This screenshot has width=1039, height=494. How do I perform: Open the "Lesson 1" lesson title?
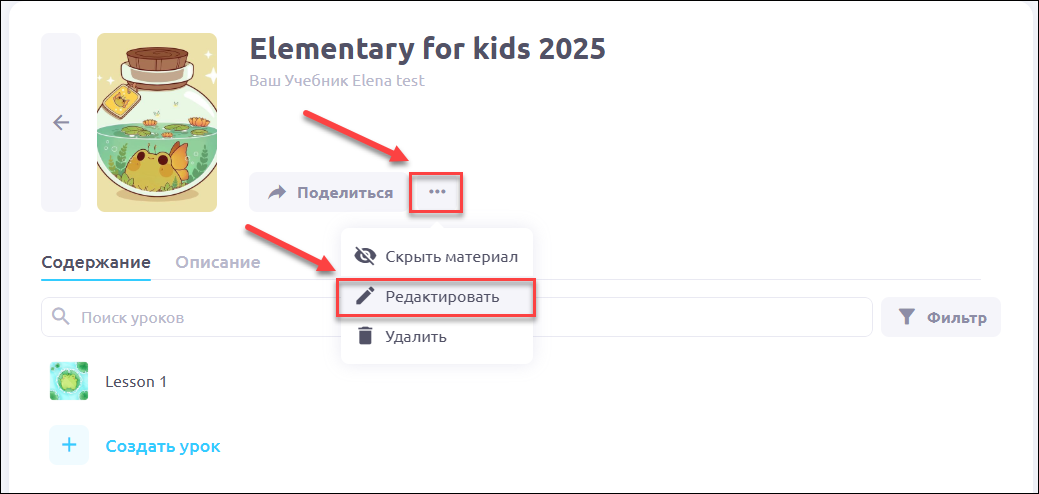[x=136, y=381]
